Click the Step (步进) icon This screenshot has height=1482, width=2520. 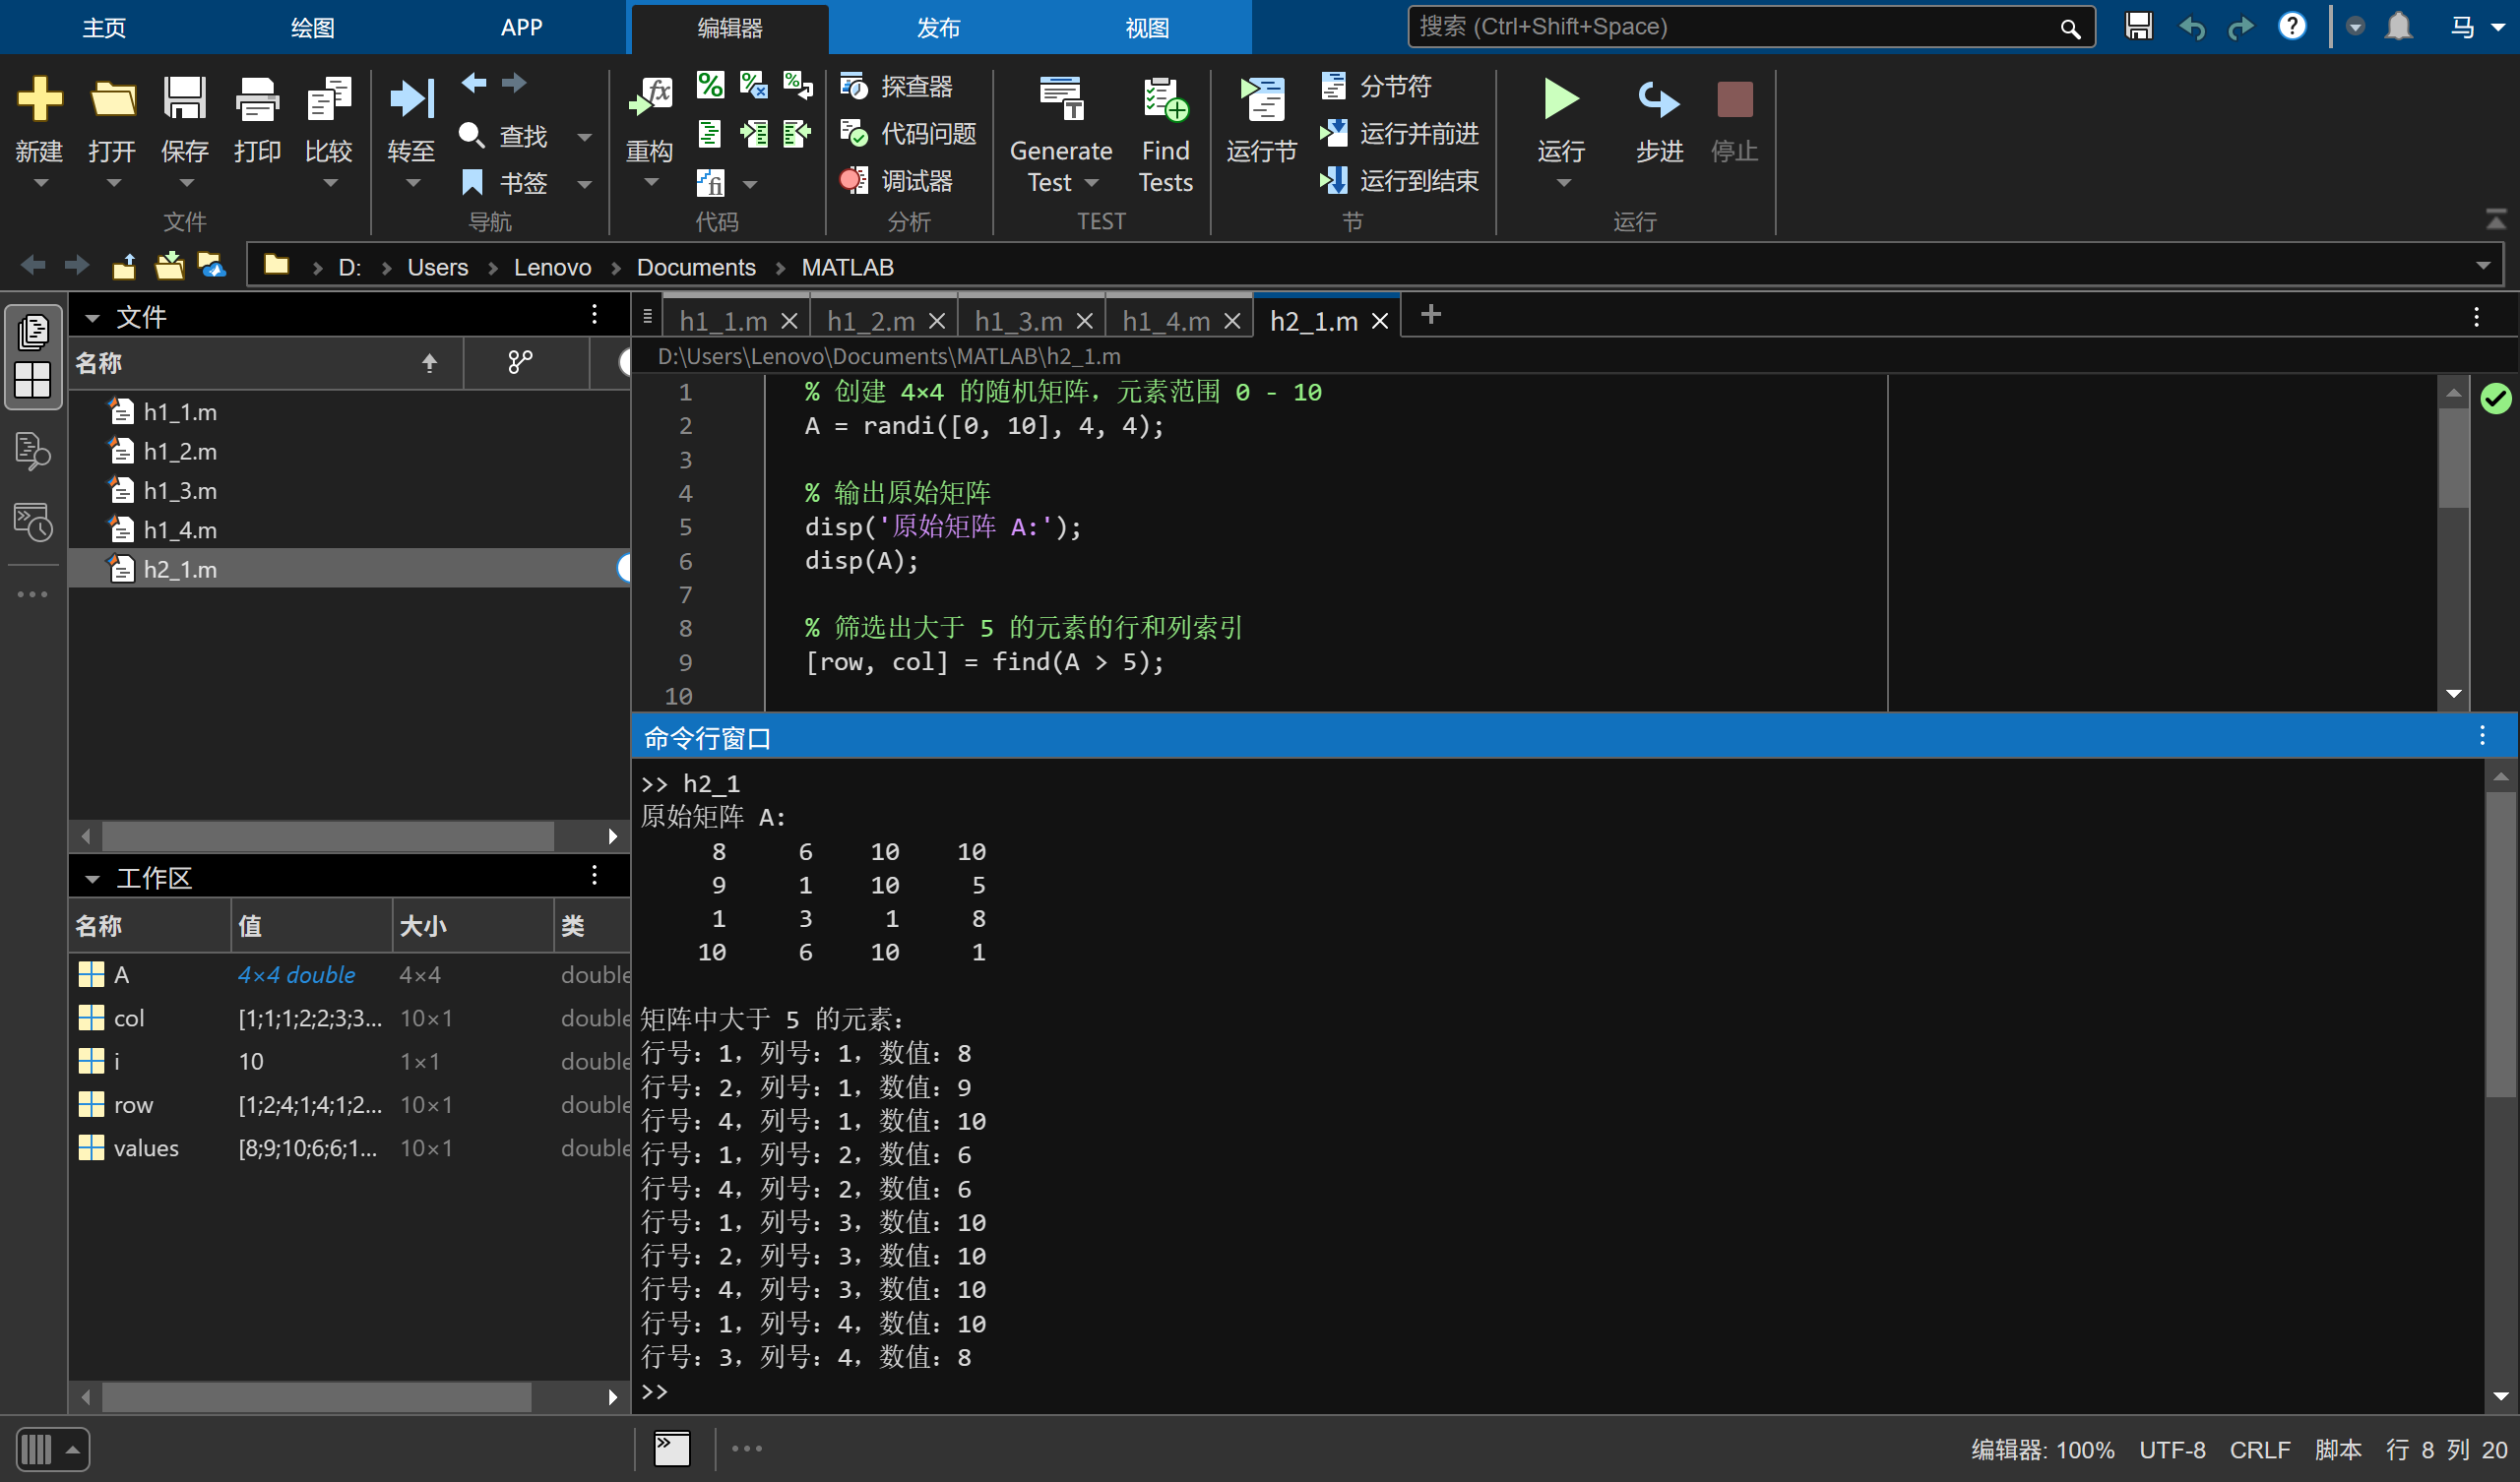pyautogui.click(x=1658, y=100)
